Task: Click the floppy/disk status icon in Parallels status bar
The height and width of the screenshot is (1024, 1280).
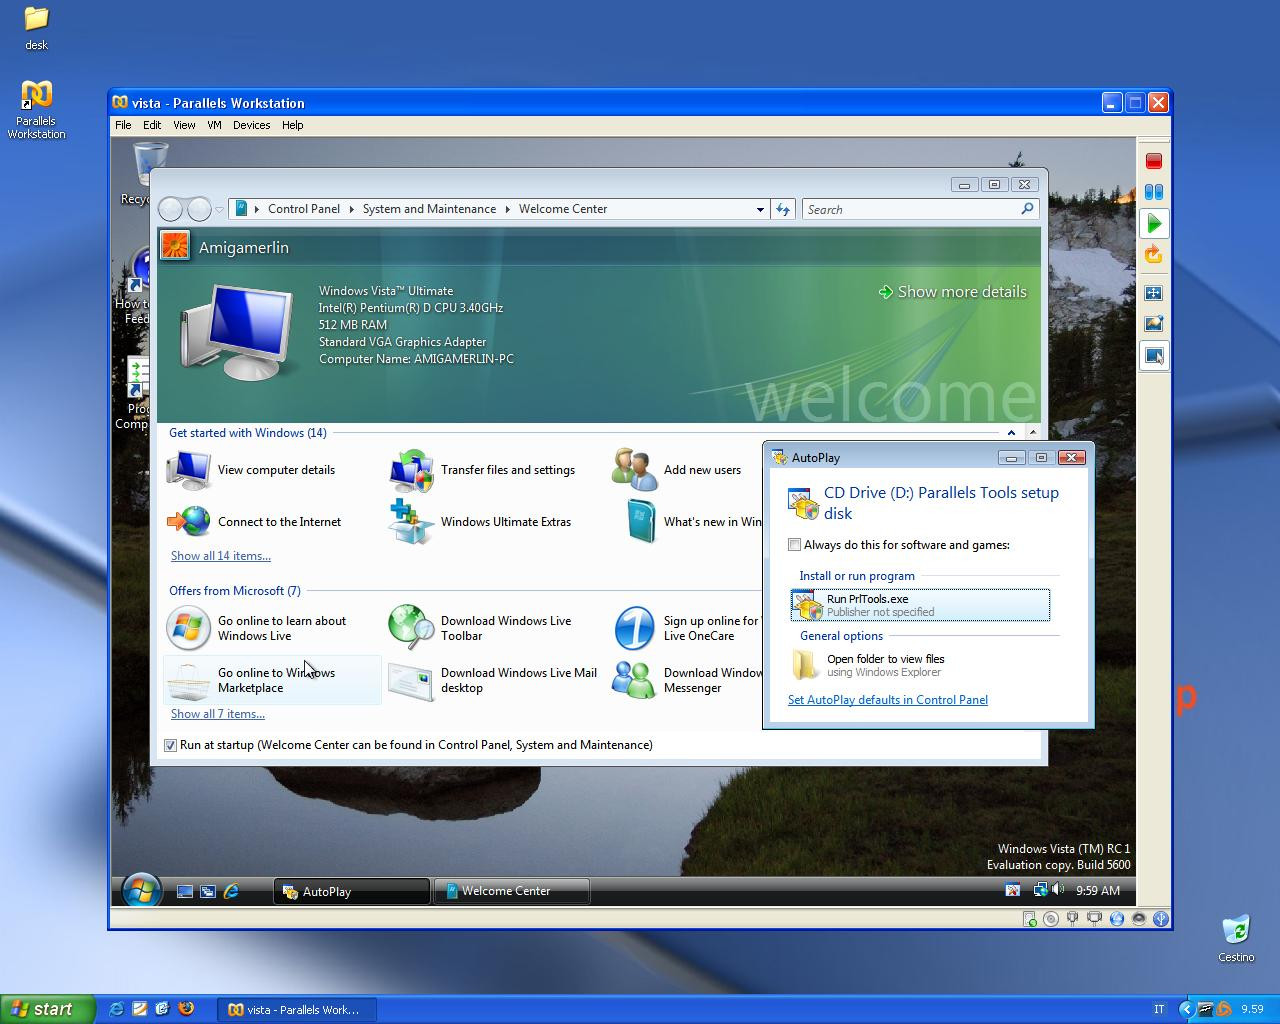Action: [x=1029, y=919]
